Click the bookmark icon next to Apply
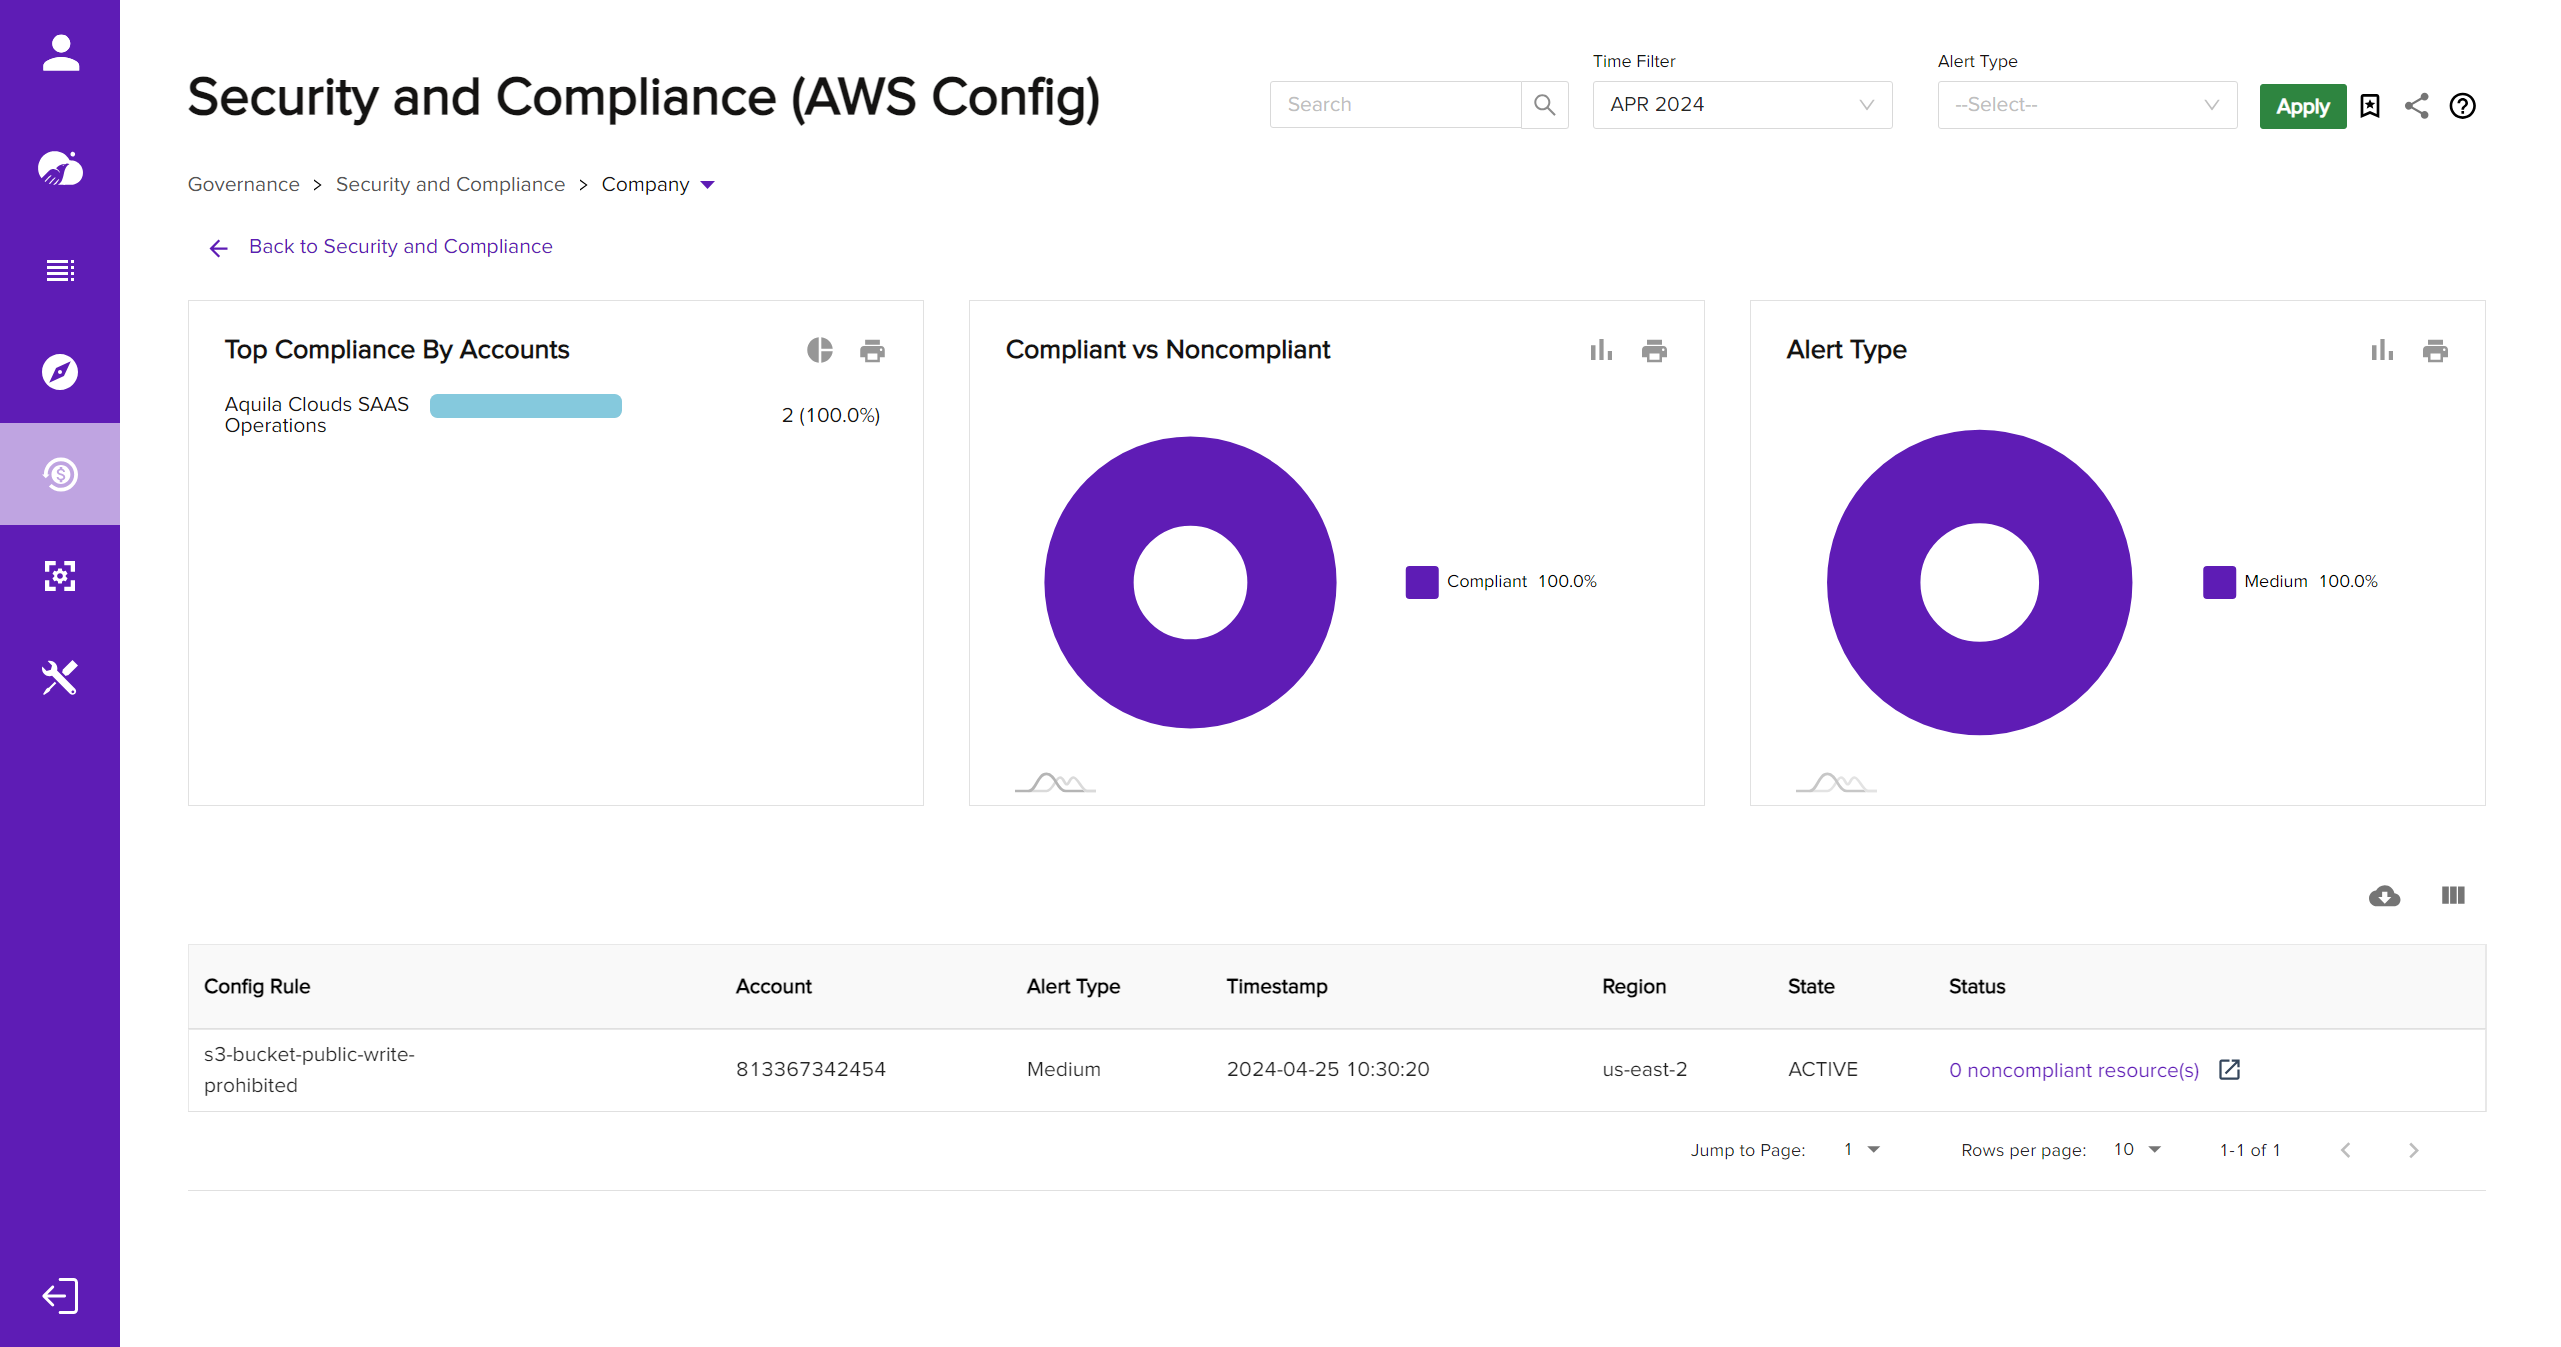Image resolution: width=2561 pixels, height=1347 pixels. point(2370,106)
